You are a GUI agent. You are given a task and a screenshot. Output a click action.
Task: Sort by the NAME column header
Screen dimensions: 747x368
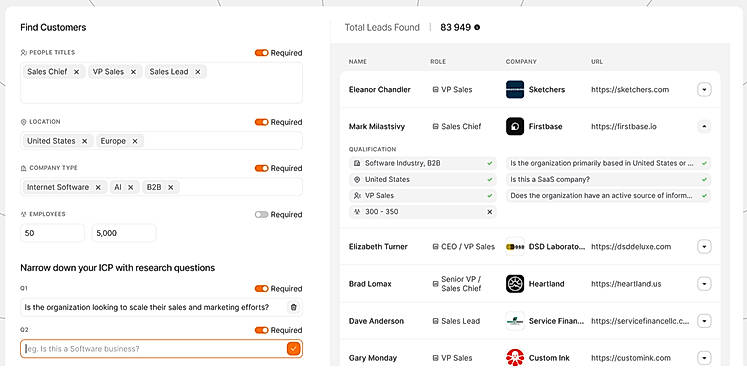coord(358,62)
